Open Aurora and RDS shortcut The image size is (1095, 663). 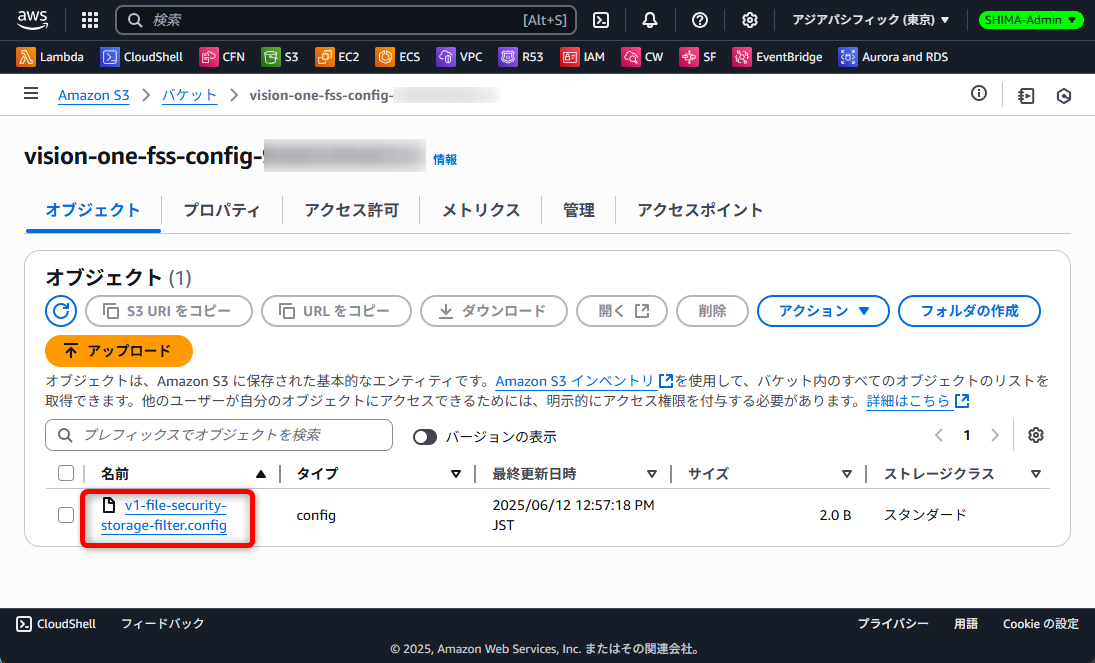893,57
